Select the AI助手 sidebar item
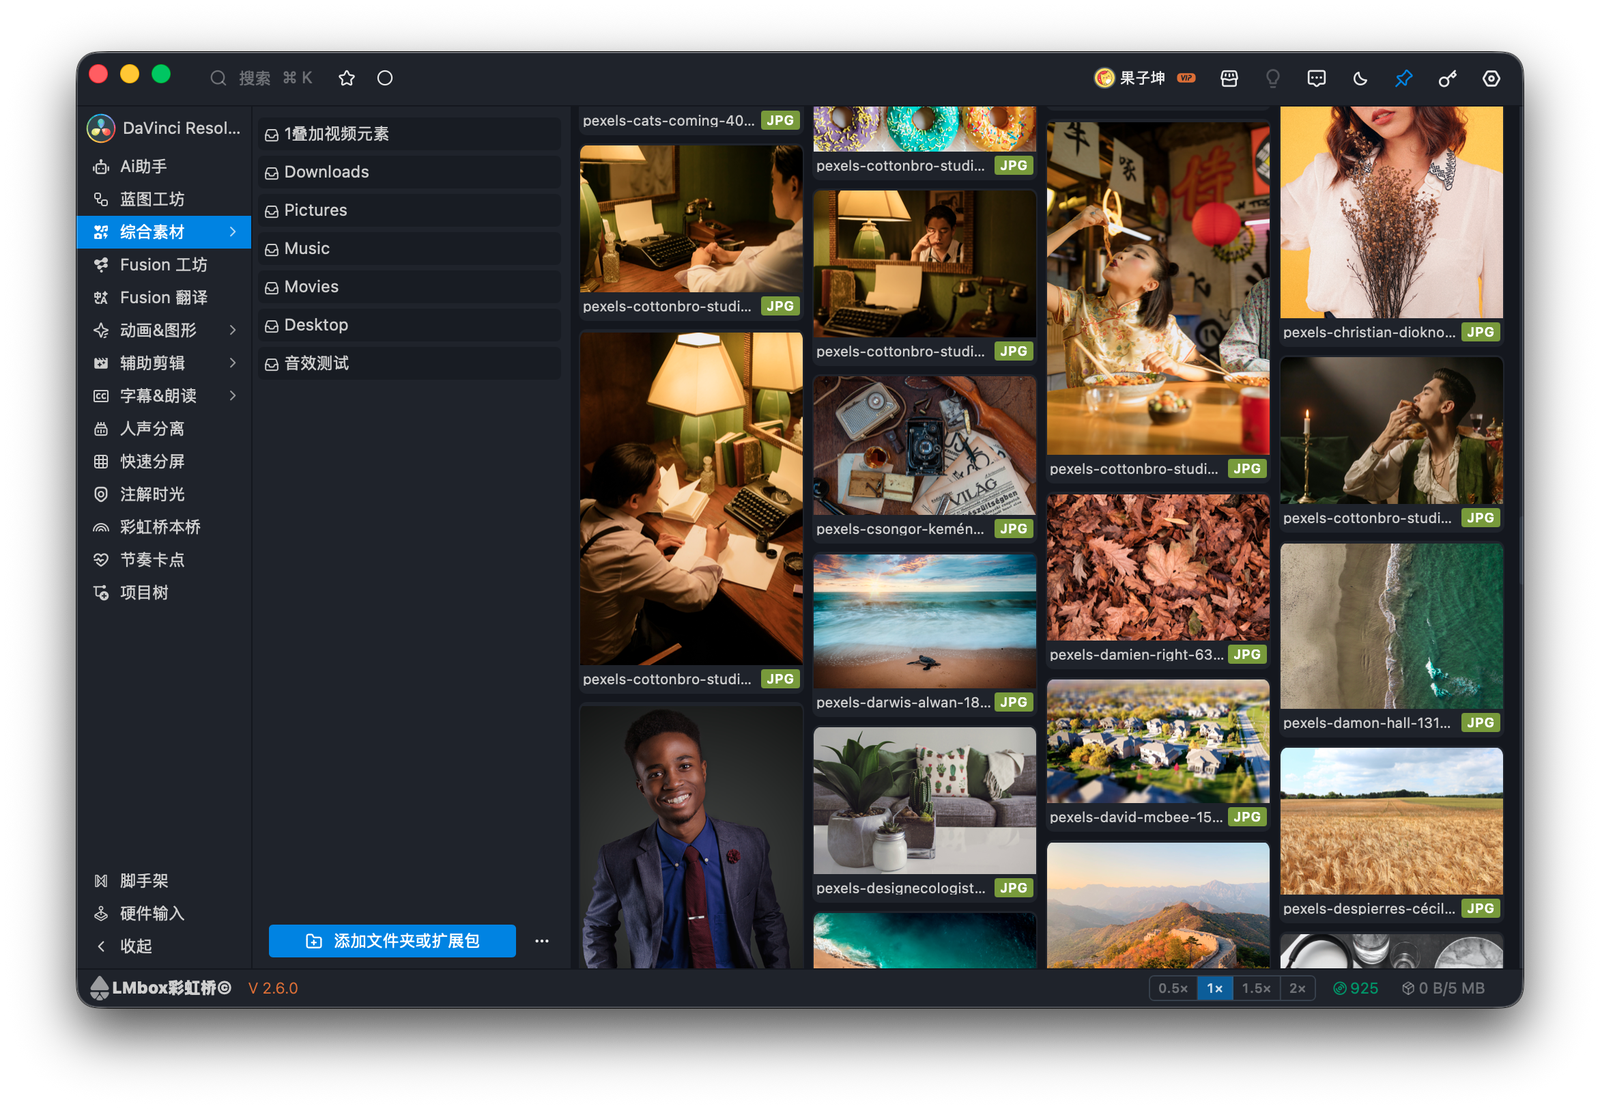The width and height of the screenshot is (1600, 1109). click(x=164, y=166)
